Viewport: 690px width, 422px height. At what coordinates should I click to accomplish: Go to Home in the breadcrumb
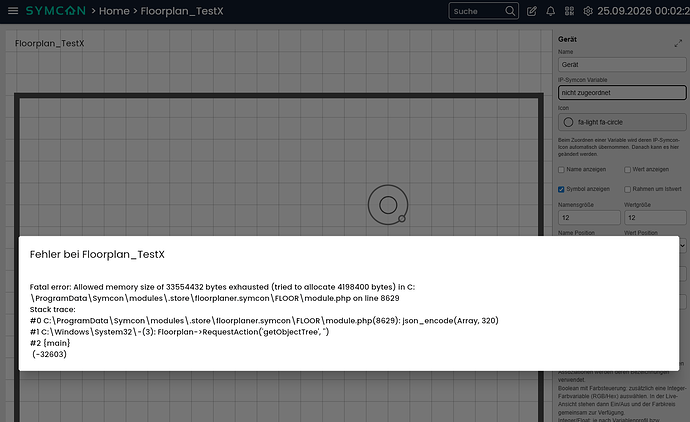(114, 11)
